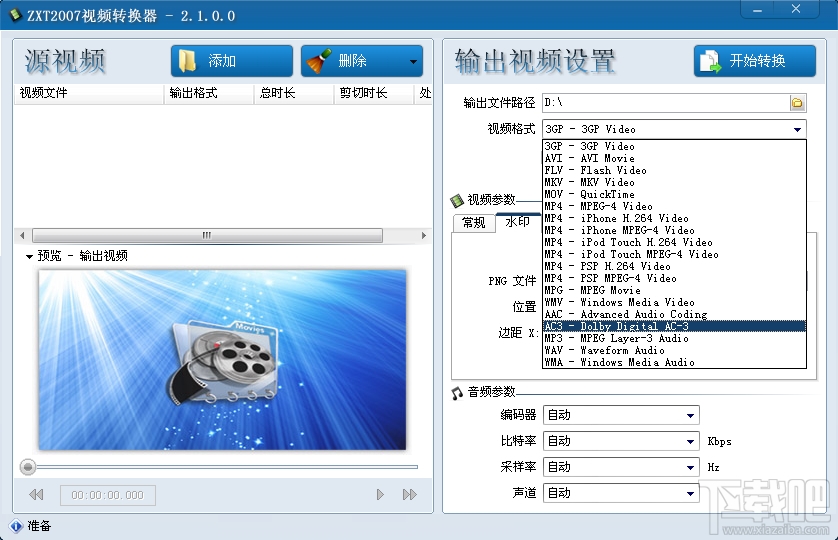838x540 pixels.
Task: Click the fast-forward playback button
Action: [409, 495]
